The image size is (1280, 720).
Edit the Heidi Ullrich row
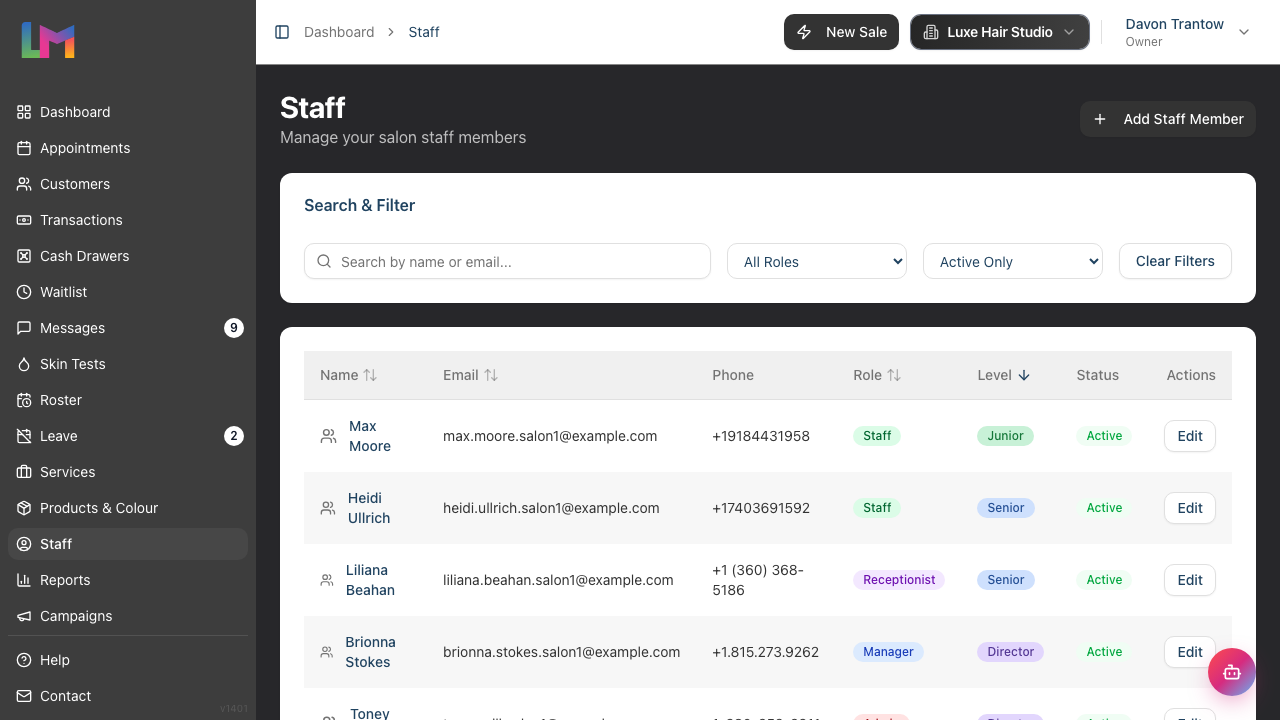(1190, 508)
